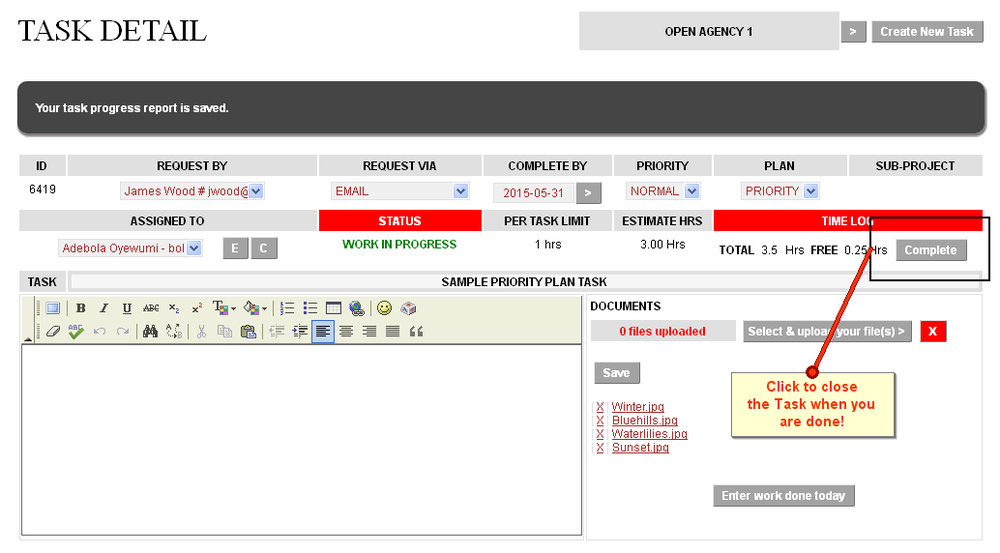Paste from clipboard in the editor

(x=248, y=332)
